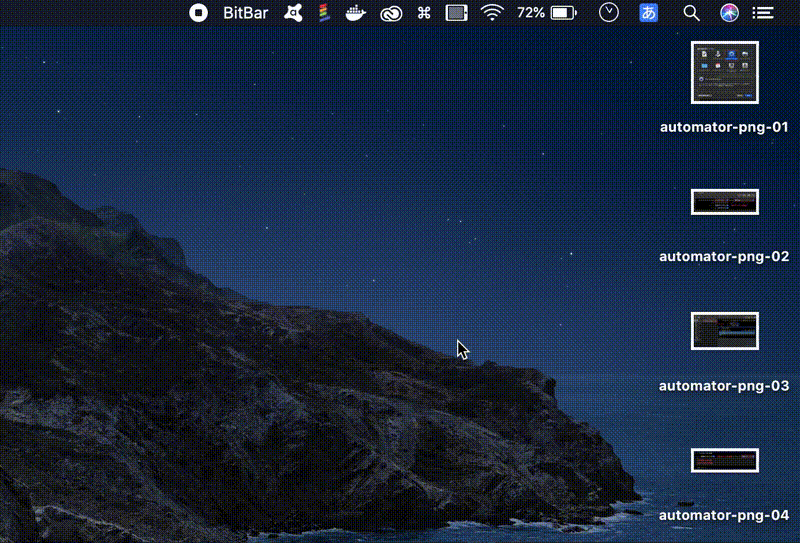The width and height of the screenshot is (800, 543).
Task: Click the clock icon in menu bar
Action: click(x=609, y=13)
